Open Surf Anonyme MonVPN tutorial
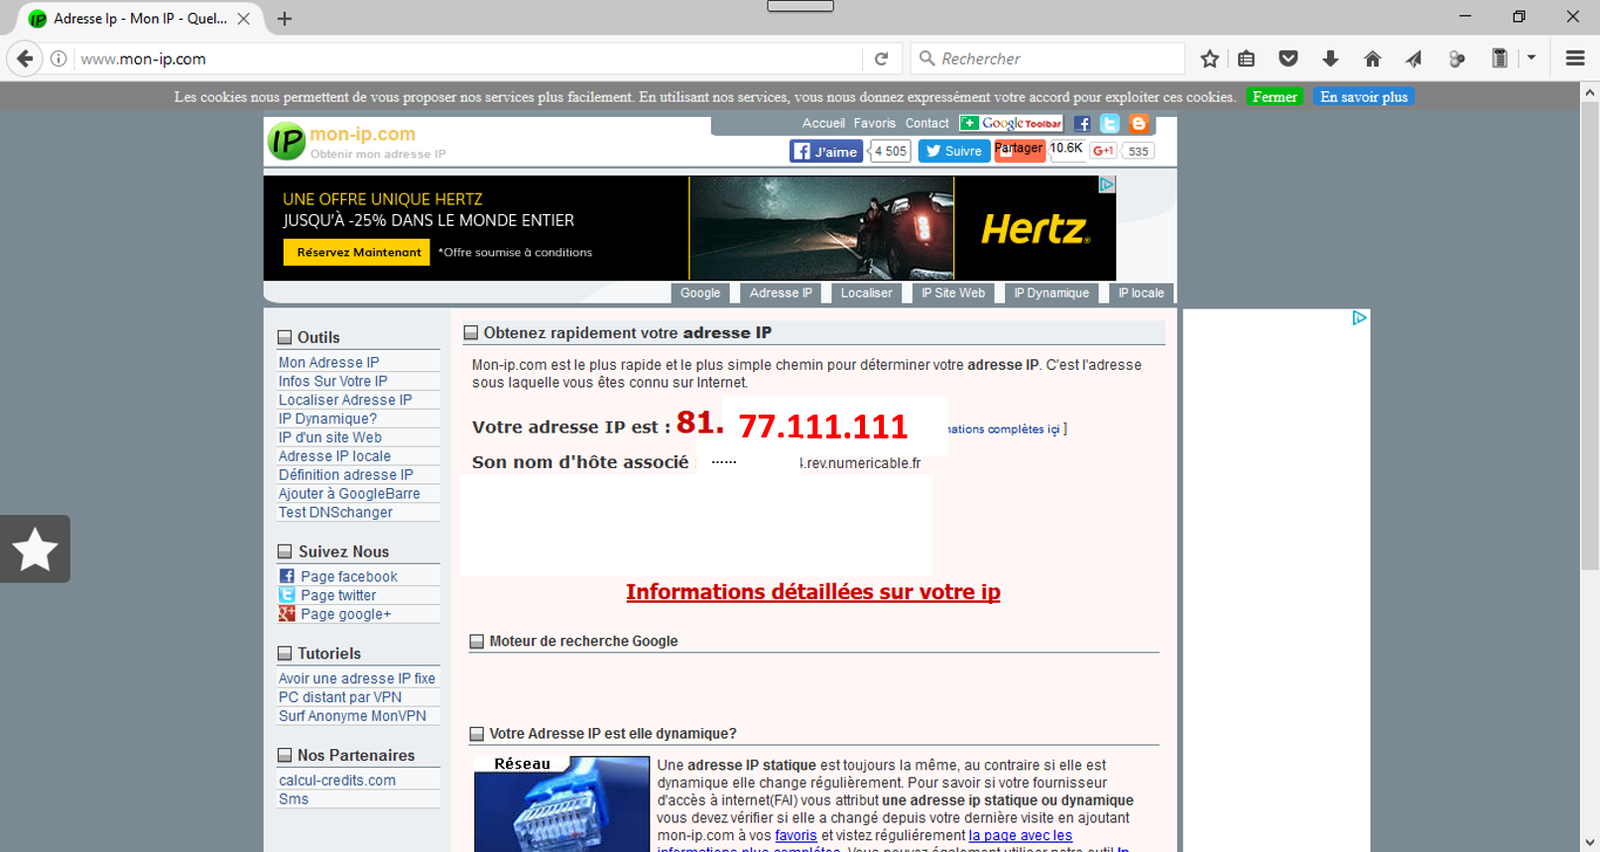The height and width of the screenshot is (852, 1600). tap(352, 716)
